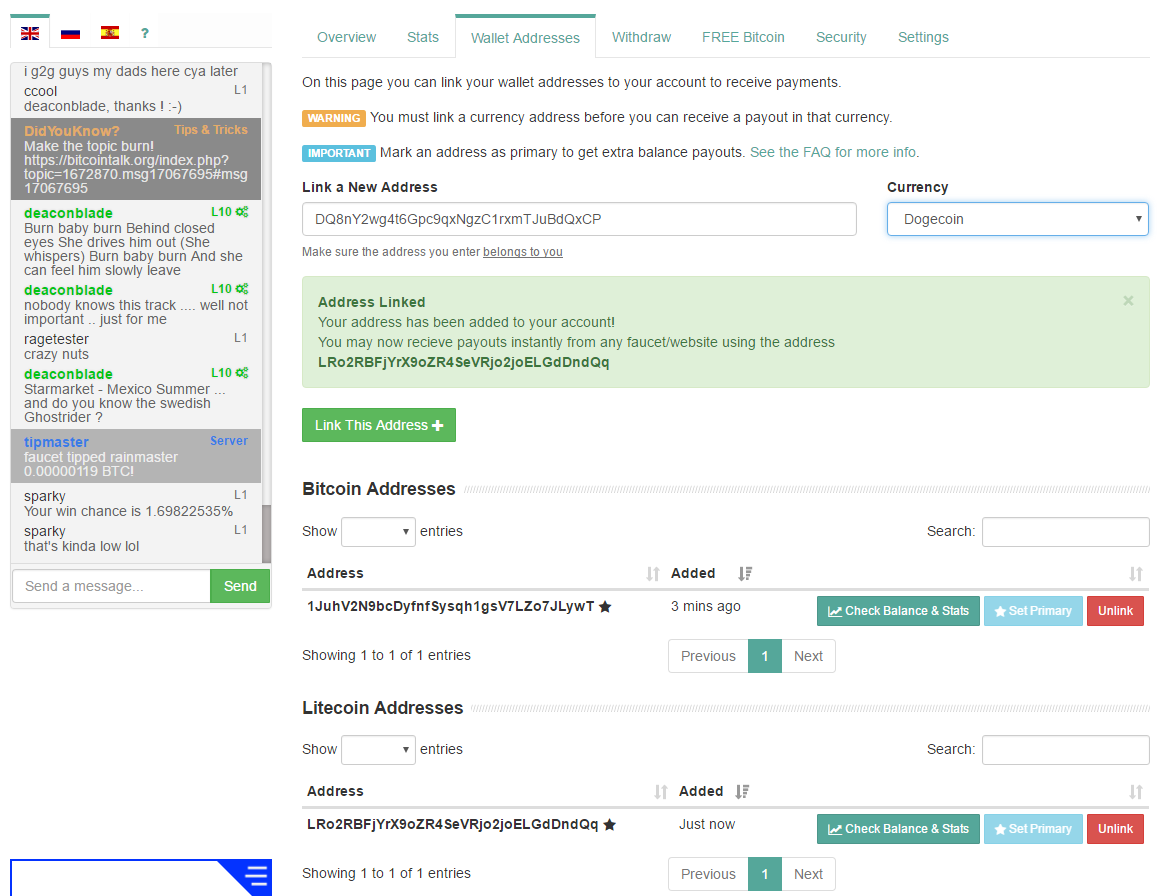Click the Tips & Tricks label in chat

pos(211,130)
